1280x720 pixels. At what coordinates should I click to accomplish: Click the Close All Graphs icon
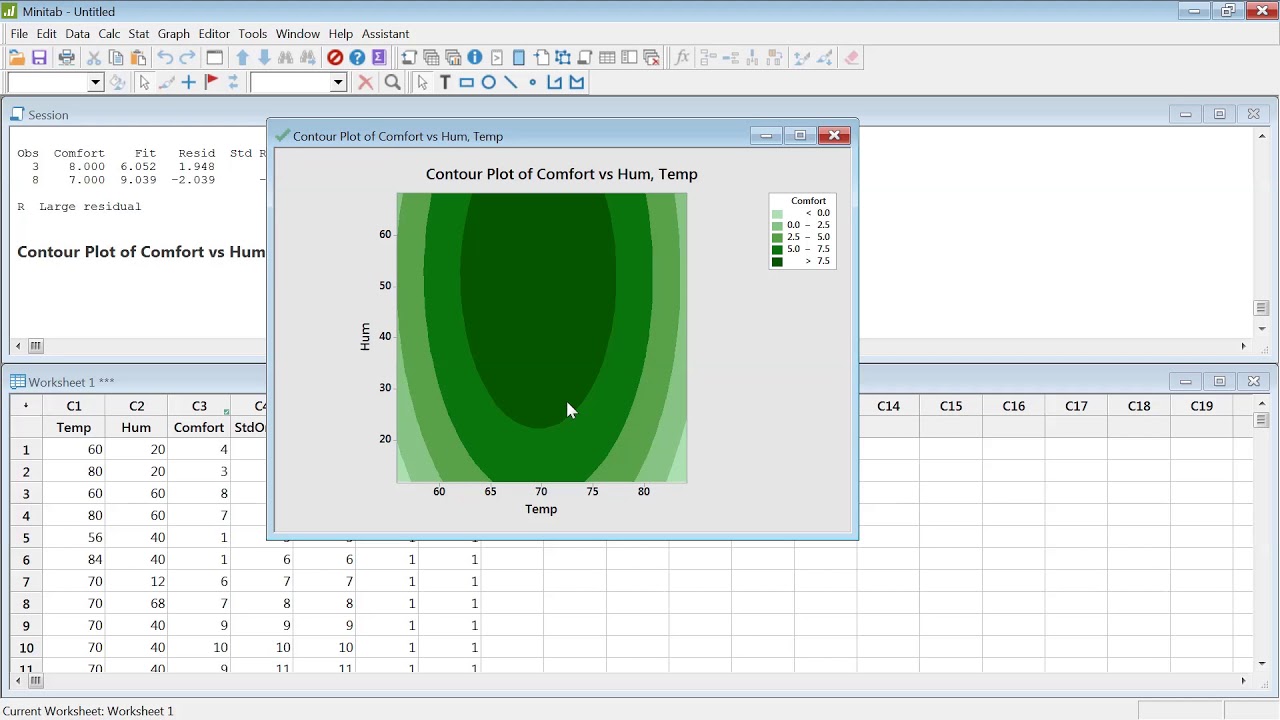651,58
